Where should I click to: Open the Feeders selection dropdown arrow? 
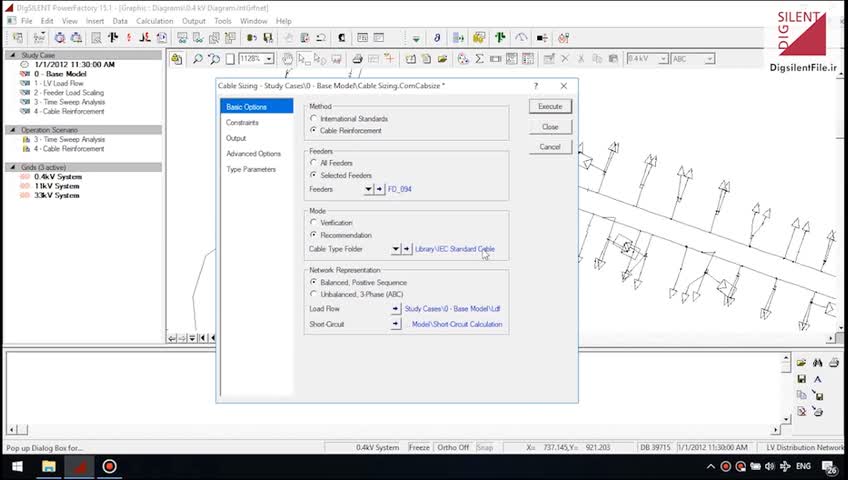(x=368, y=189)
